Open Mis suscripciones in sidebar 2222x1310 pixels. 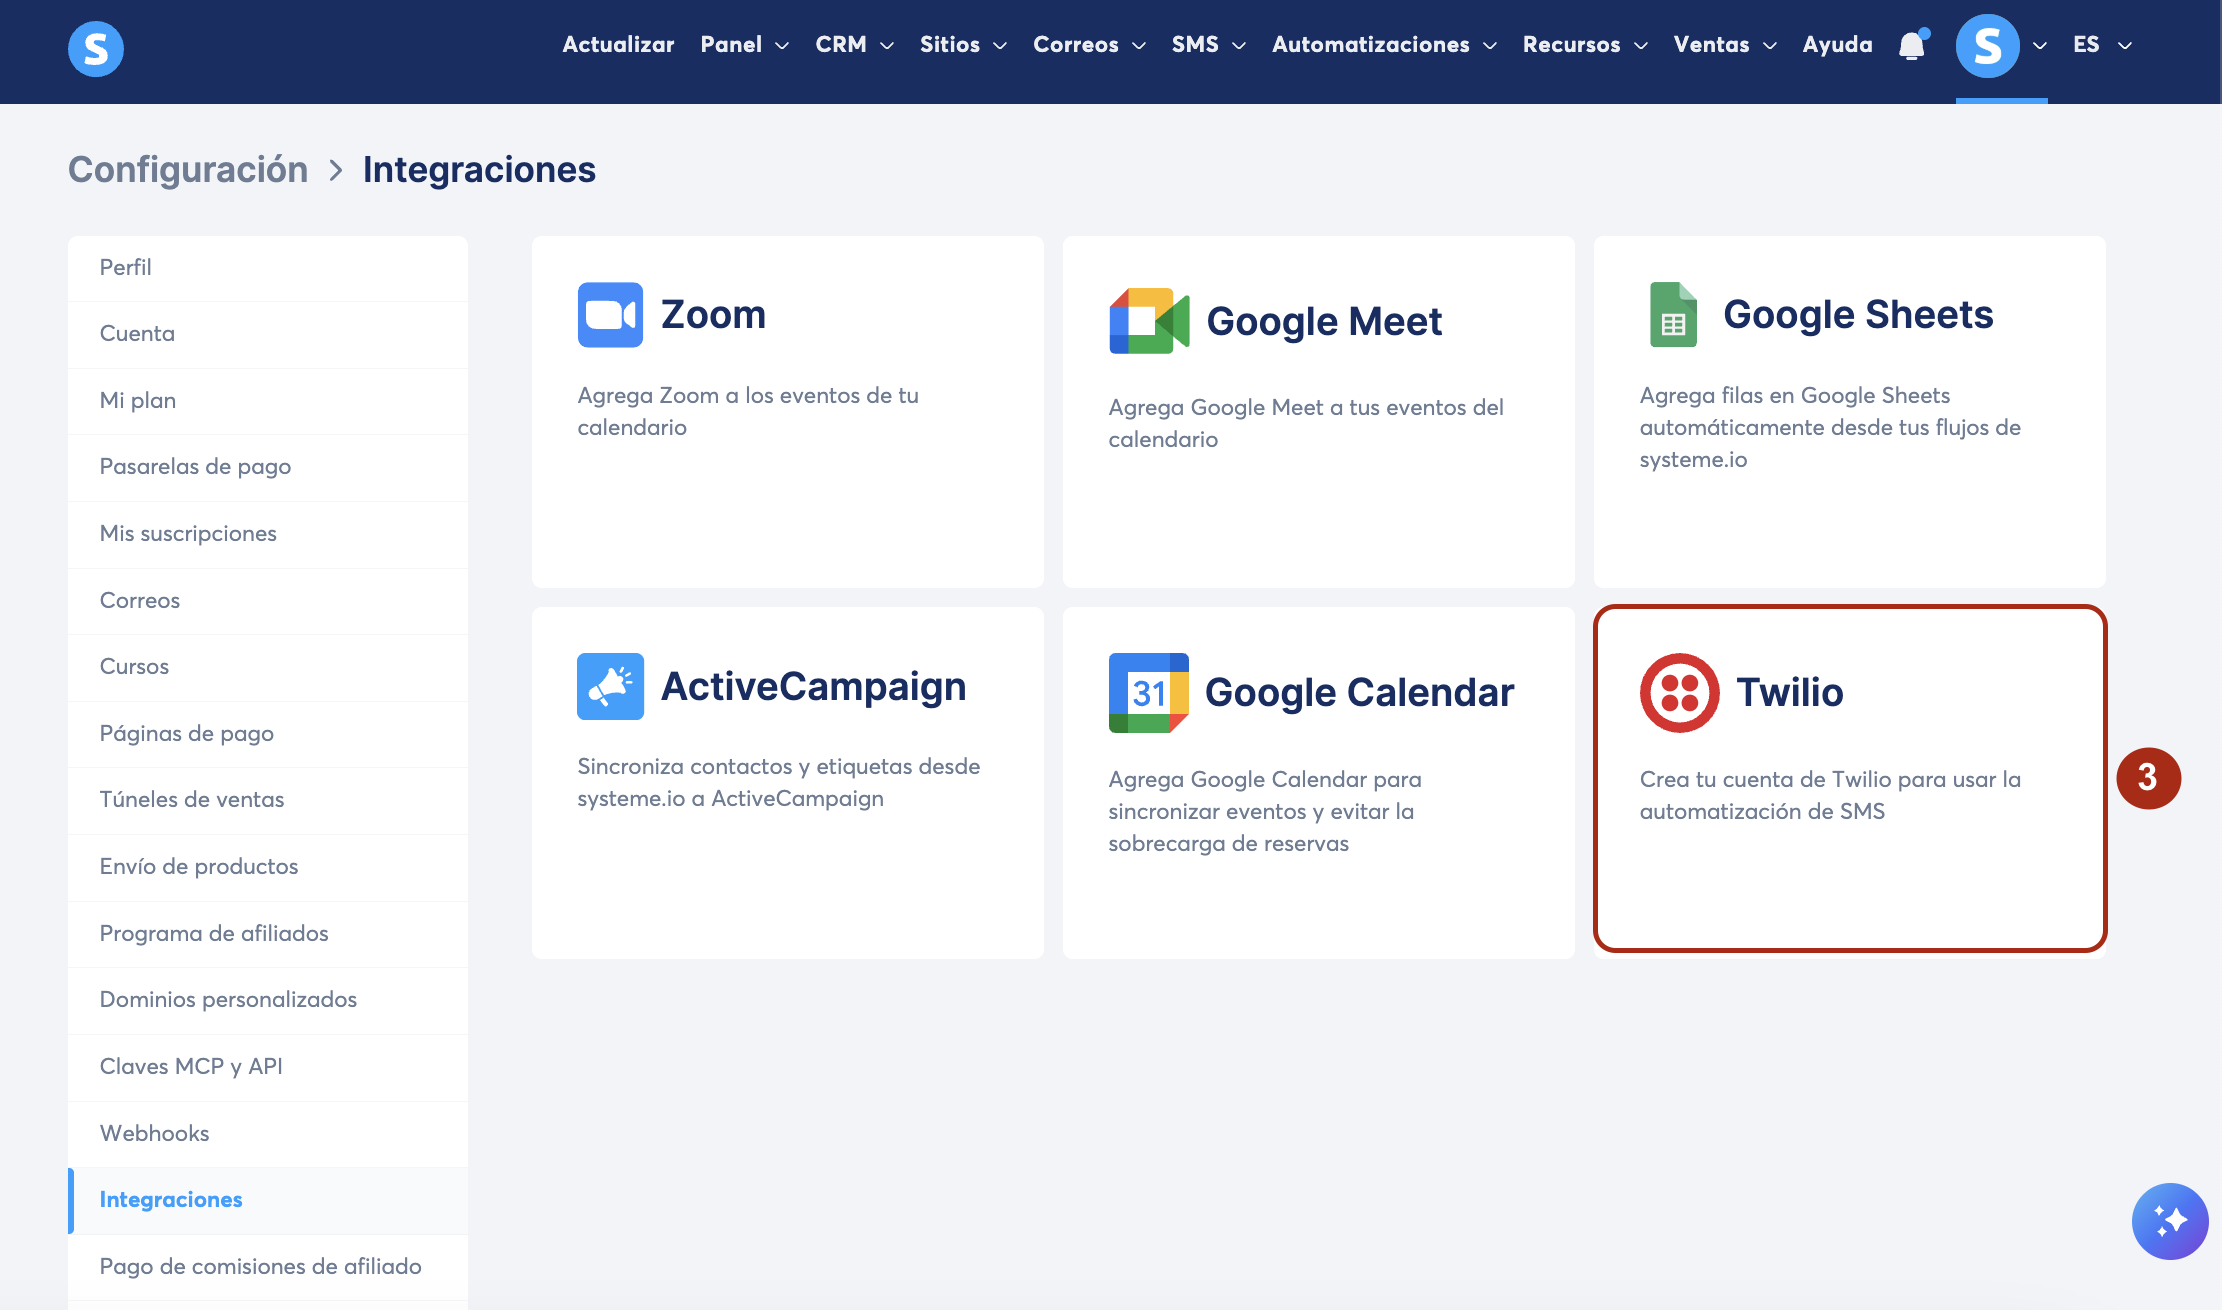coord(268,534)
